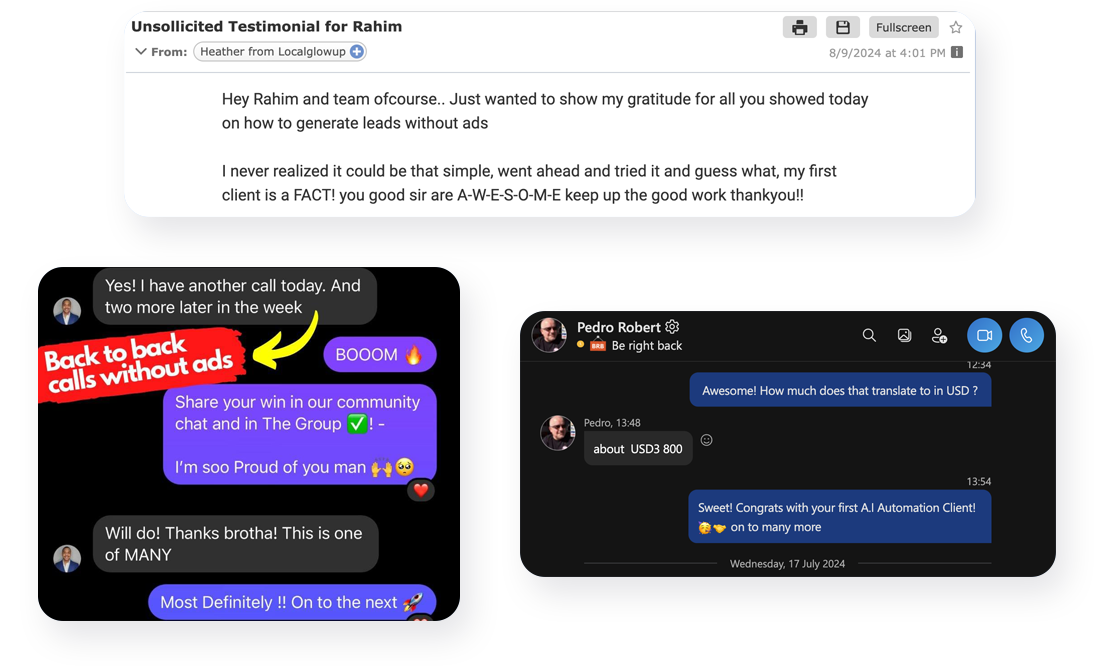Click avatar beside the "Will do! Thanks brotha" message
The width and height of the screenshot is (1094, 666).
(x=67, y=558)
